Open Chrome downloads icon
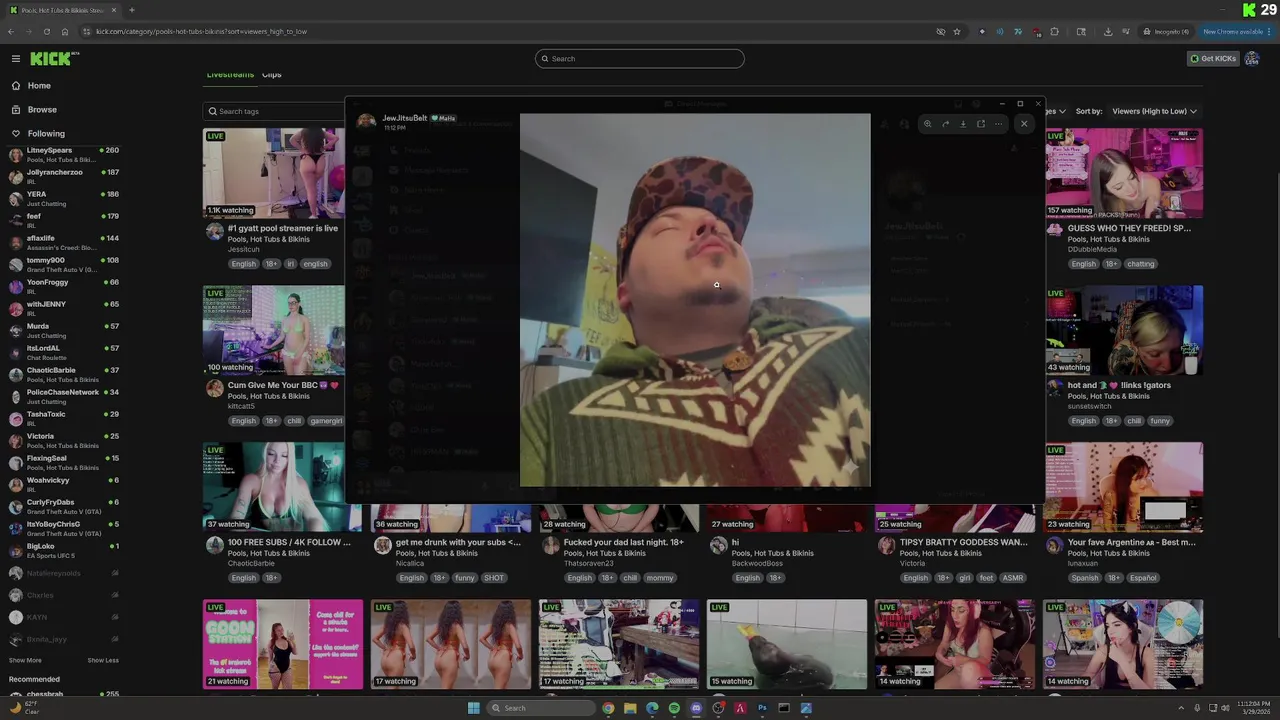This screenshot has width=1280, height=720. [x=1108, y=32]
